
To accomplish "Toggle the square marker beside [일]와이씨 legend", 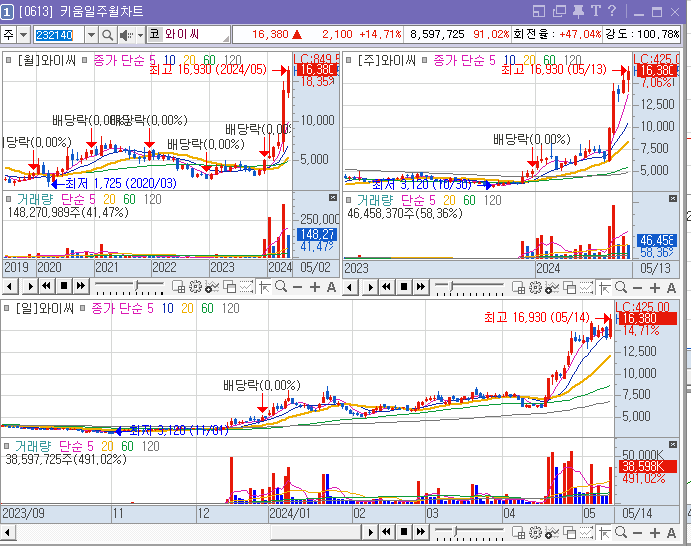I will 7,308.
